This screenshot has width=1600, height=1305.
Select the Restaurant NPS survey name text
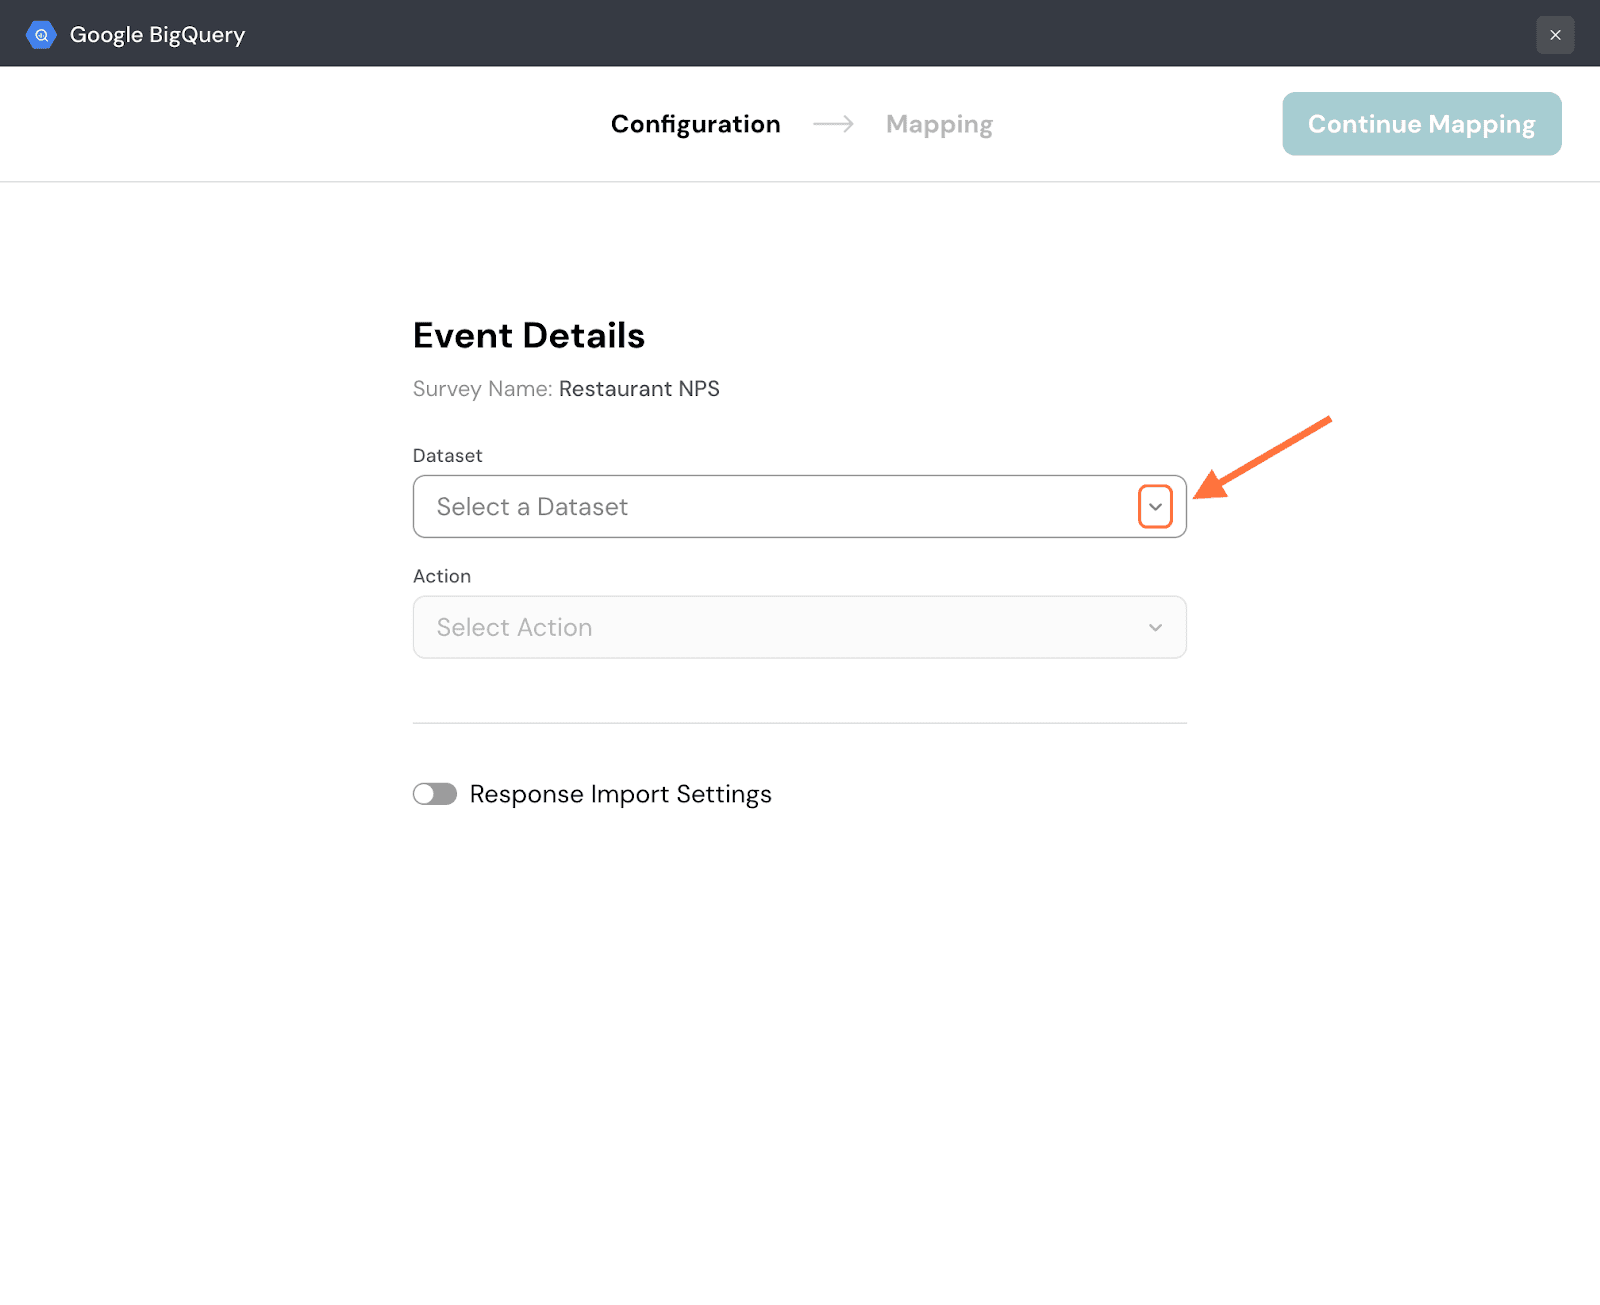click(639, 389)
